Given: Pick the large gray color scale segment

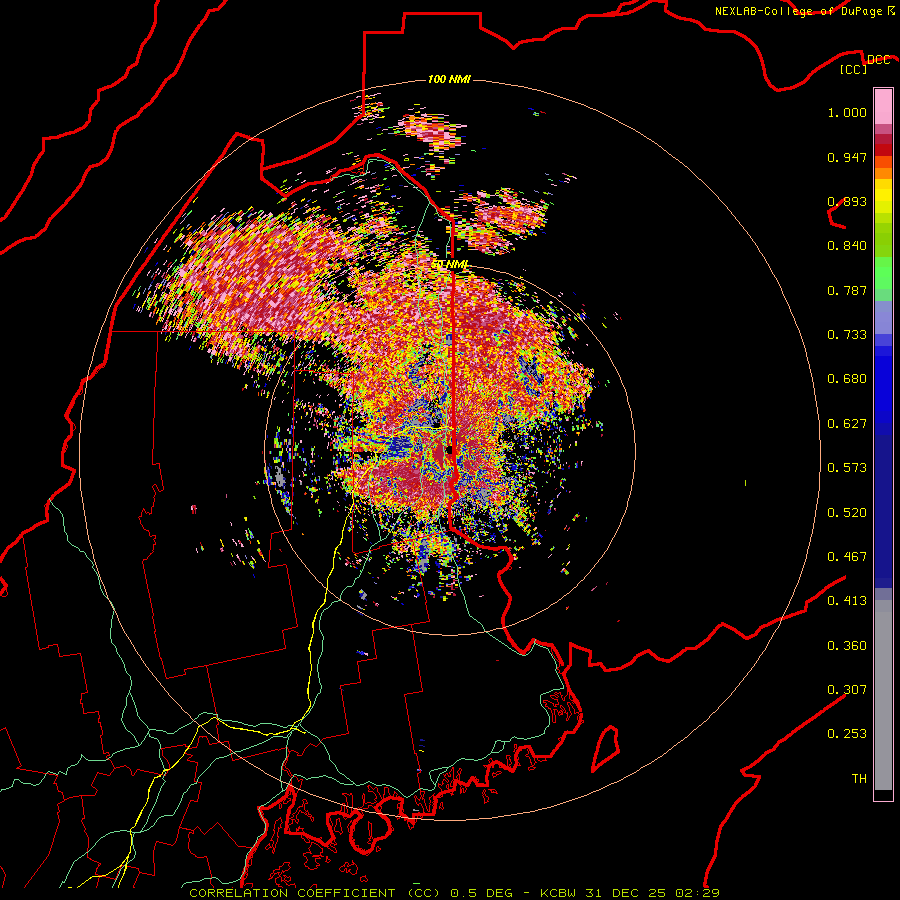Looking at the screenshot, I should pos(883,695).
